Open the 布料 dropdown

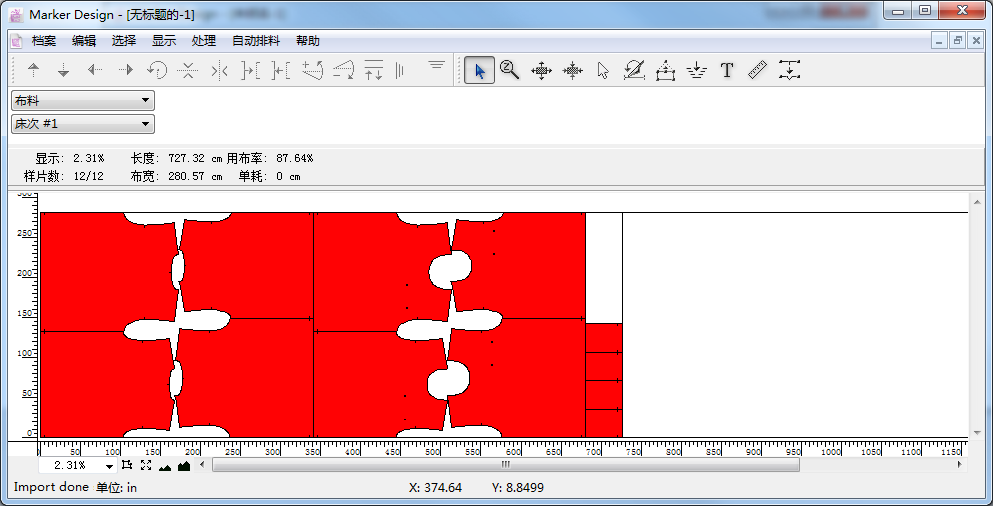(83, 100)
